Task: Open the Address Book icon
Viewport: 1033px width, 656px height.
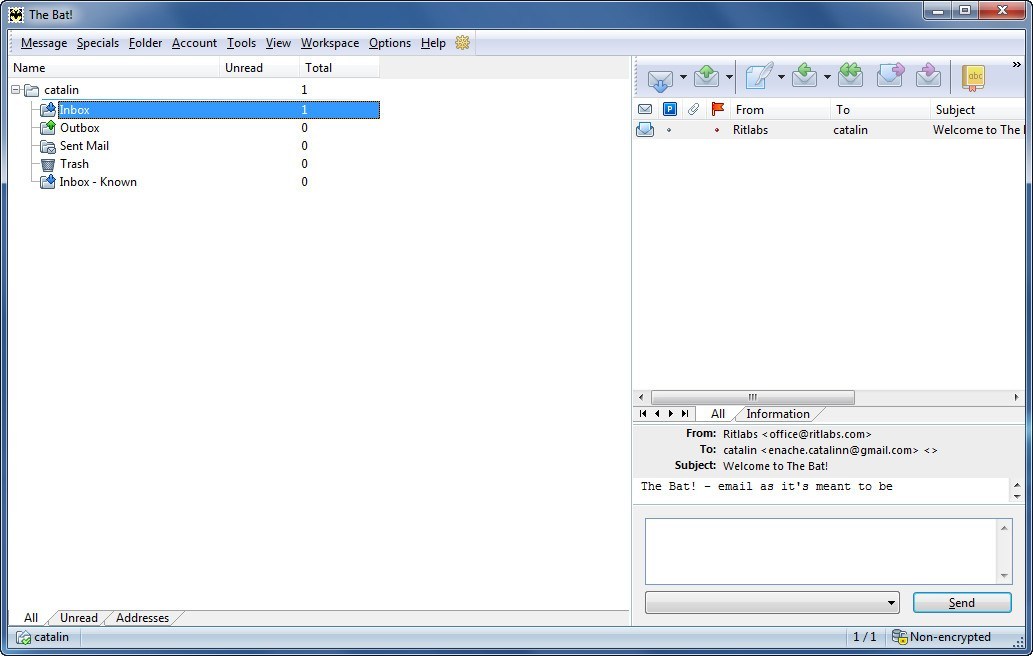Action: (973, 78)
